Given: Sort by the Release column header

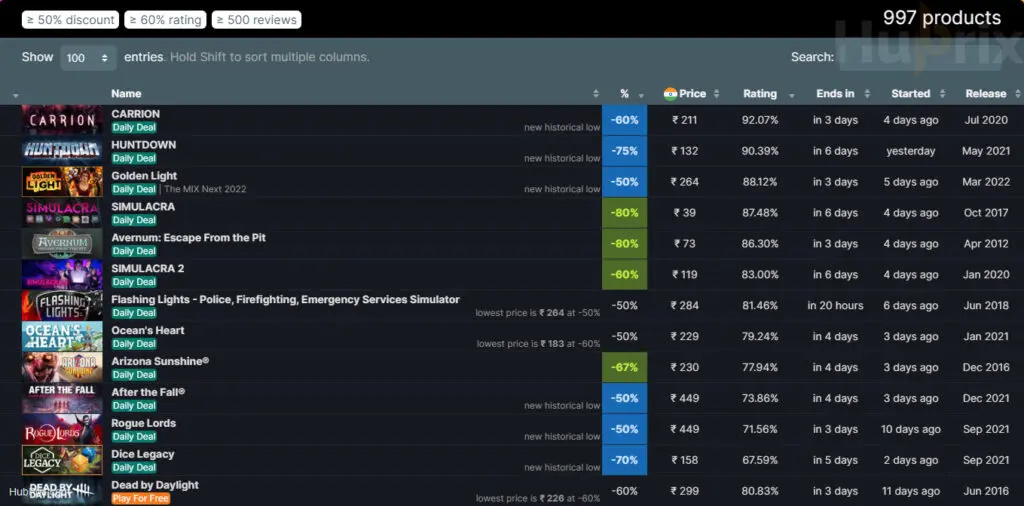Looking at the screenshot, I should coord(985,94).
